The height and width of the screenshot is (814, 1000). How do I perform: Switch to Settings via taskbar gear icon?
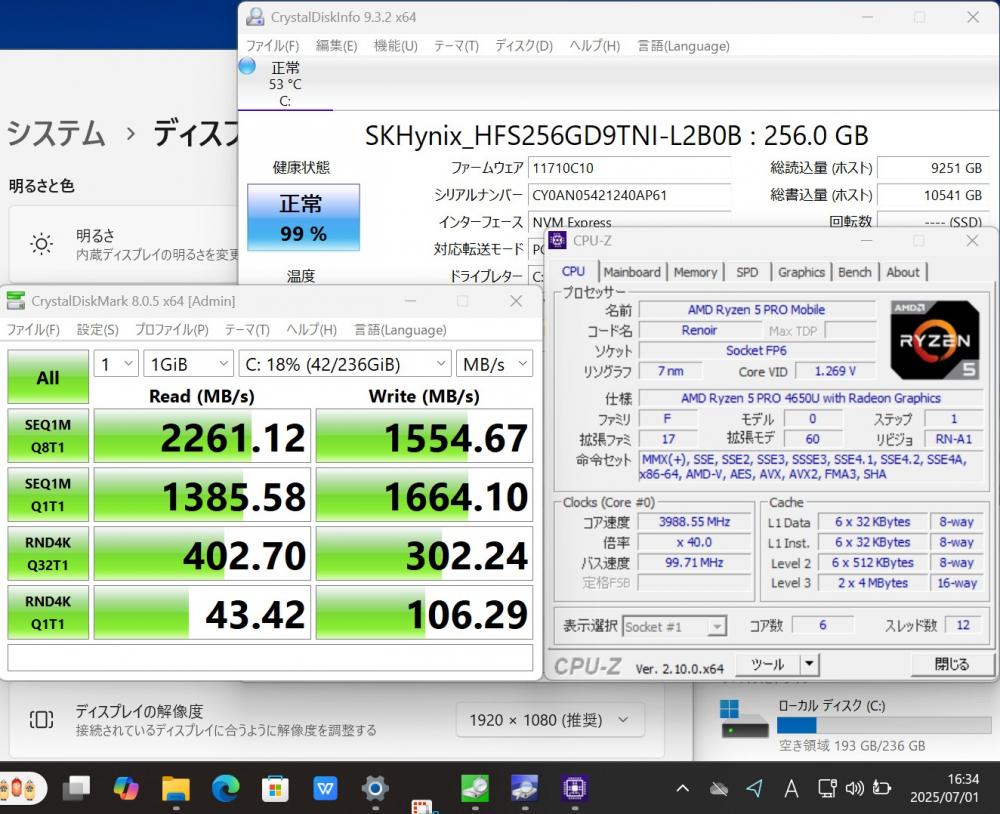(375, 788)
